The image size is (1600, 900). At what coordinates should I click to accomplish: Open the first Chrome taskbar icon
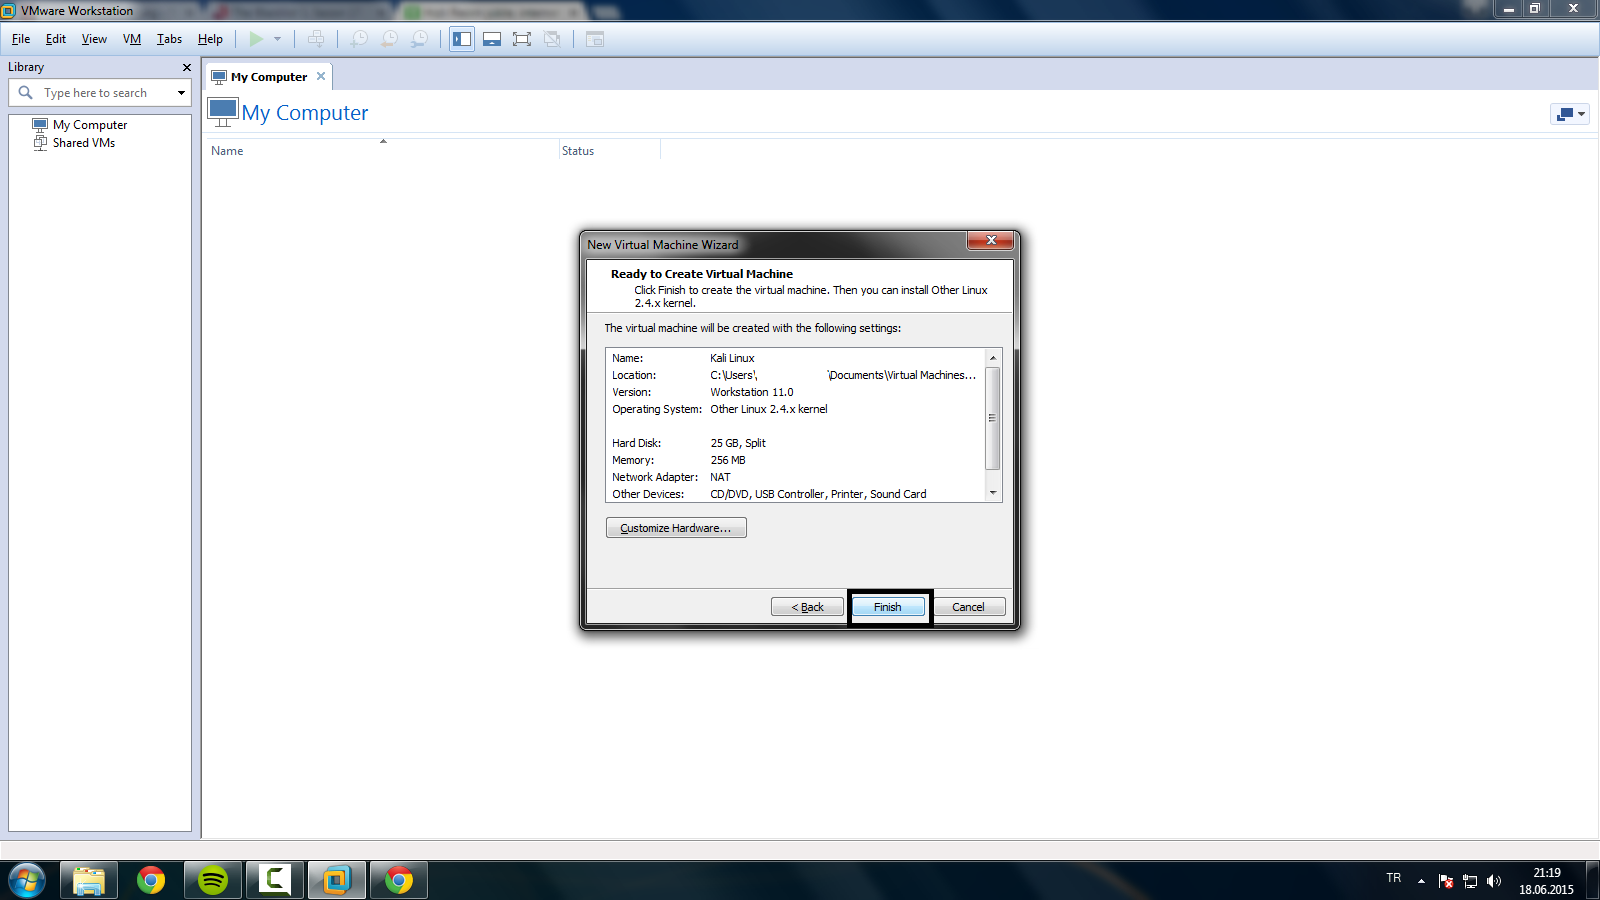(x=151, y=880)
